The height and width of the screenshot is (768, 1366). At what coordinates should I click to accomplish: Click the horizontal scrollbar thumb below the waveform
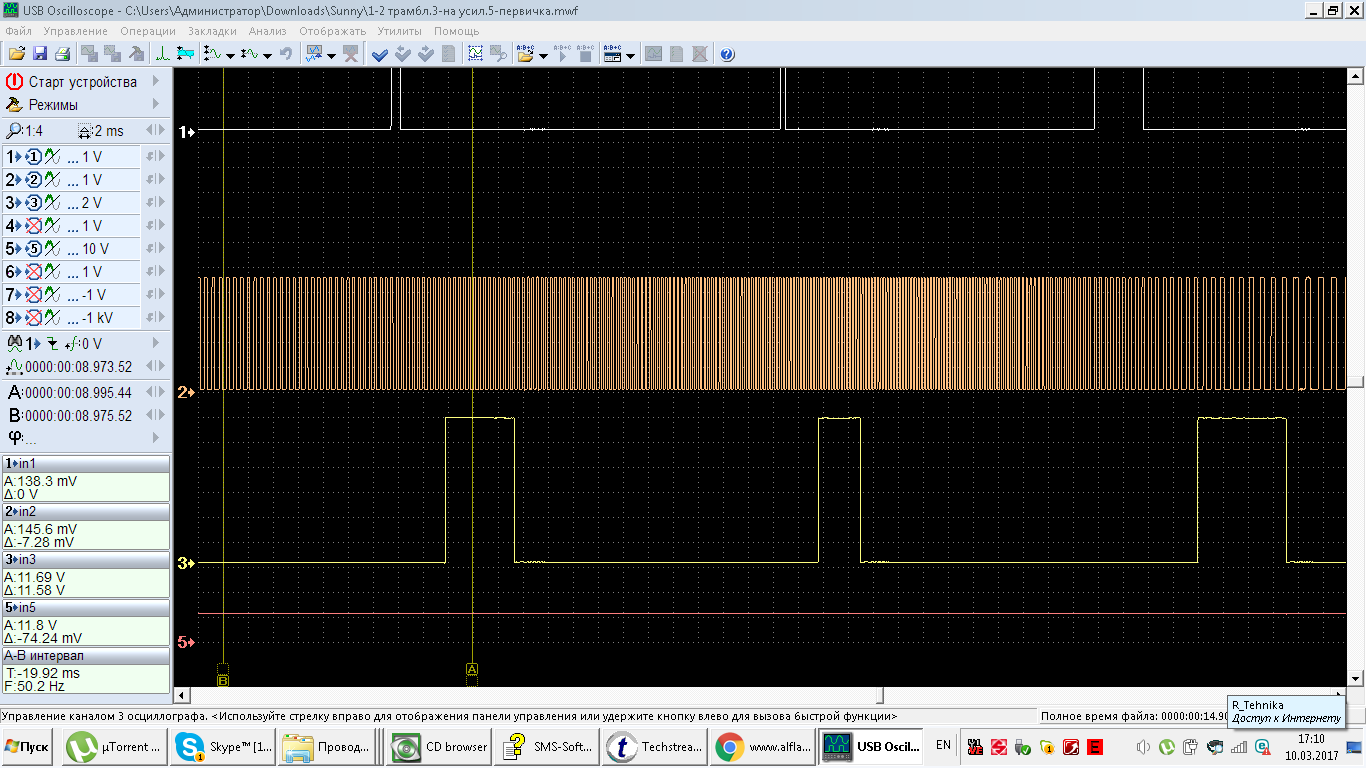(881, 695)
